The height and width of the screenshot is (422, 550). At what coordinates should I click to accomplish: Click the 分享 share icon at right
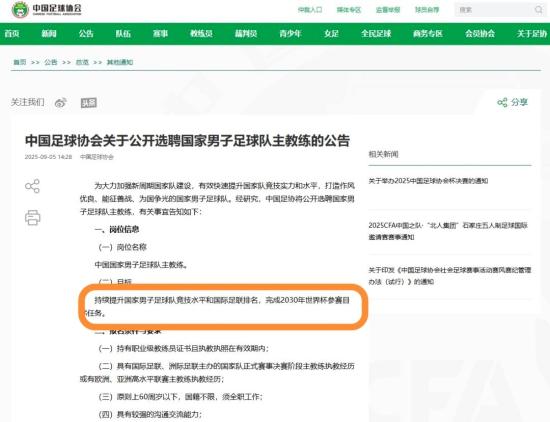pos(512,102)
